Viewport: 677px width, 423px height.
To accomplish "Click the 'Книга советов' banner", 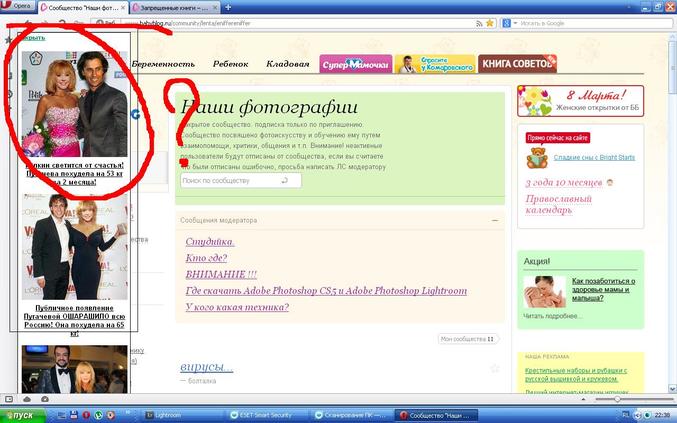I will [x=516, y=64].
